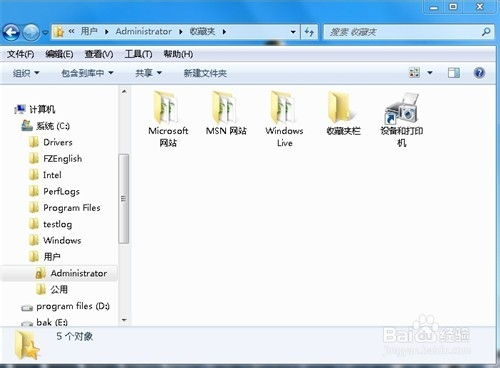500x368 pixels.
Task: Select the 公用 folder in tree
Action: 59,290
